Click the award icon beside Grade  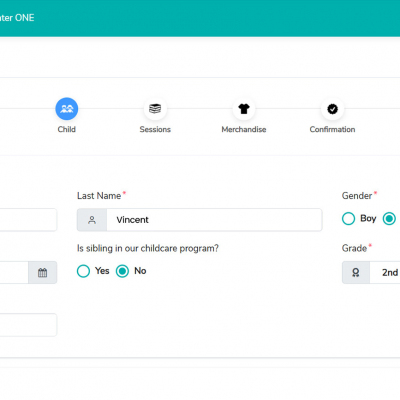[356, 272]
